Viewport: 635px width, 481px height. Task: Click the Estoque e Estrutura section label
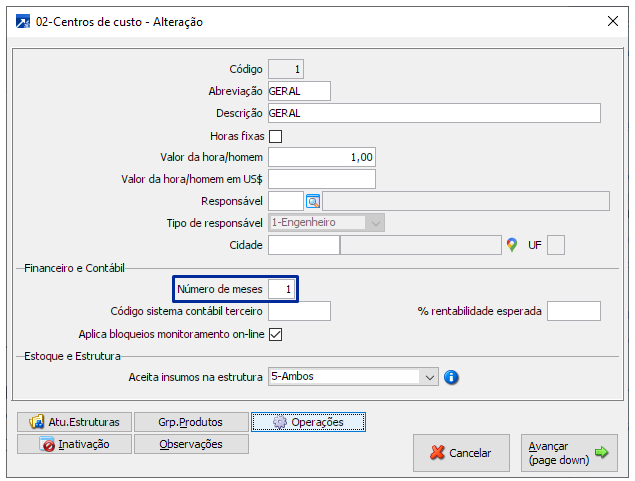(72, 356)
